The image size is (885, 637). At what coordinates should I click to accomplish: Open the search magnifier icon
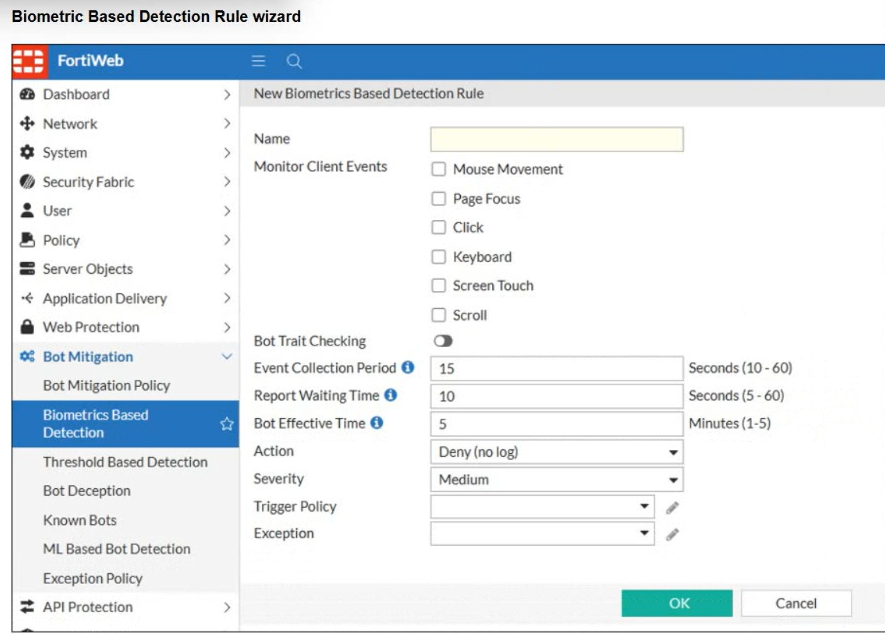pos(294,61)
